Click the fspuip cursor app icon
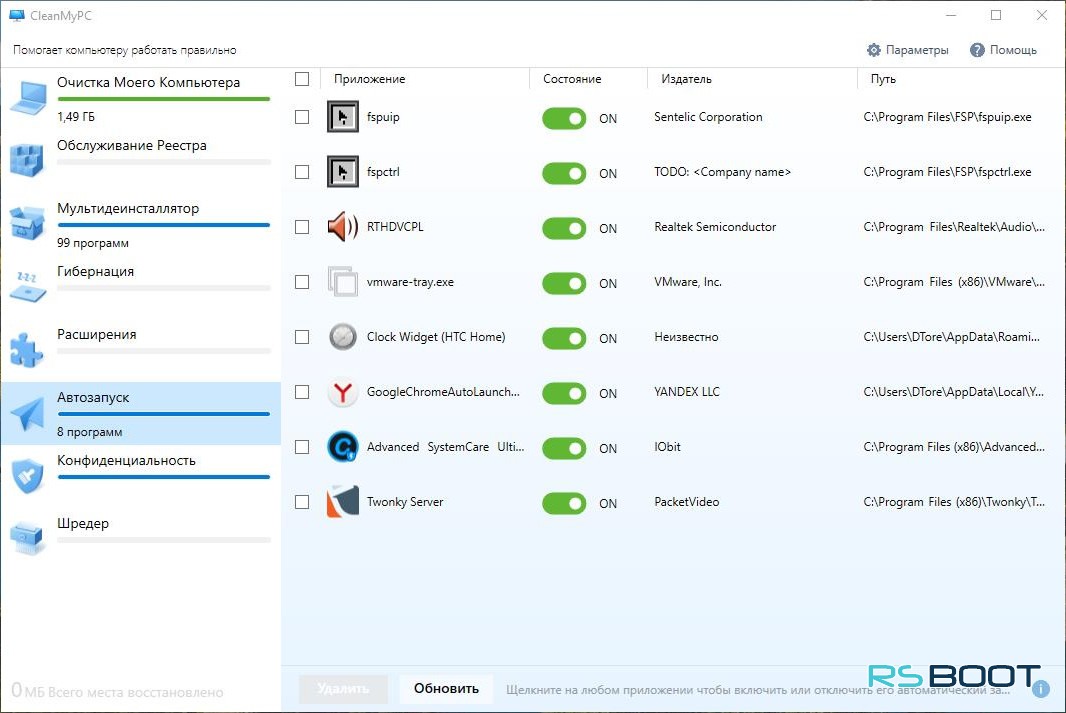 click(x=343, y=117)
